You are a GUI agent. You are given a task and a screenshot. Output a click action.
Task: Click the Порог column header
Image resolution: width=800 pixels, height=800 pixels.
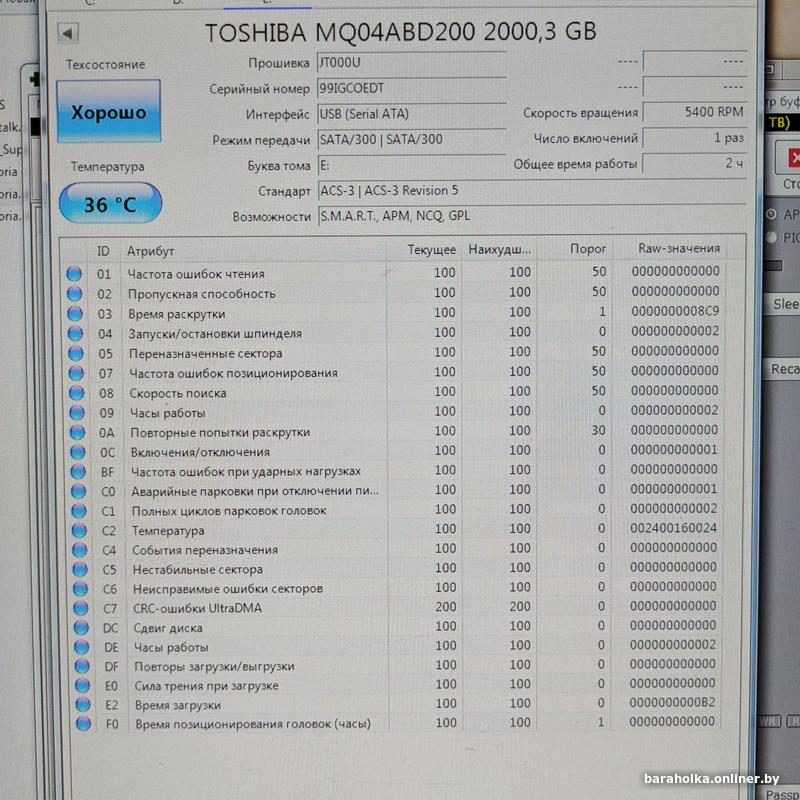point(588,248)
